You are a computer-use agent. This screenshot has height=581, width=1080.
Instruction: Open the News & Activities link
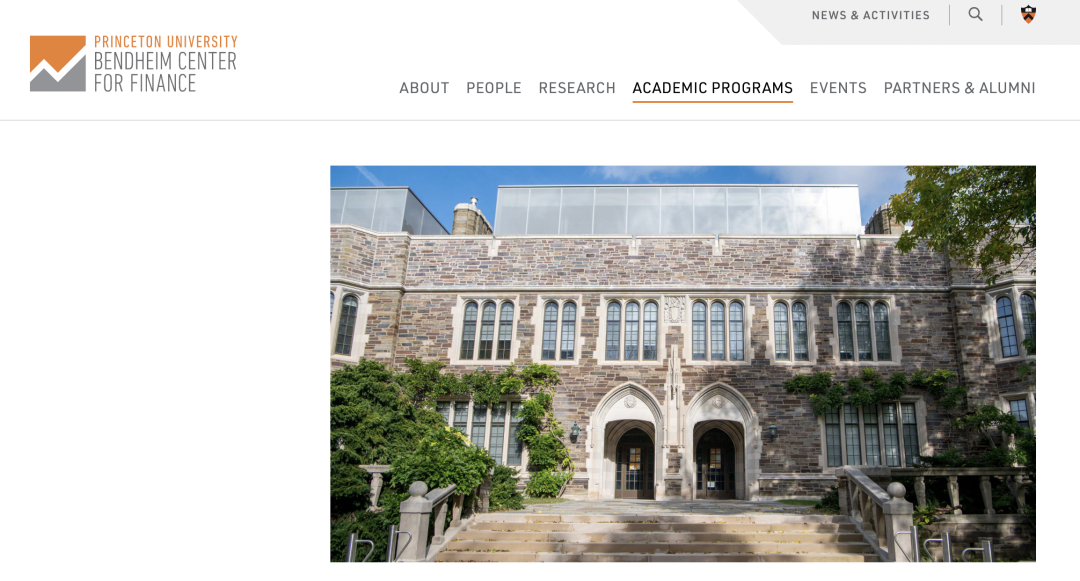pyautogui.click(x=871, y=15)
